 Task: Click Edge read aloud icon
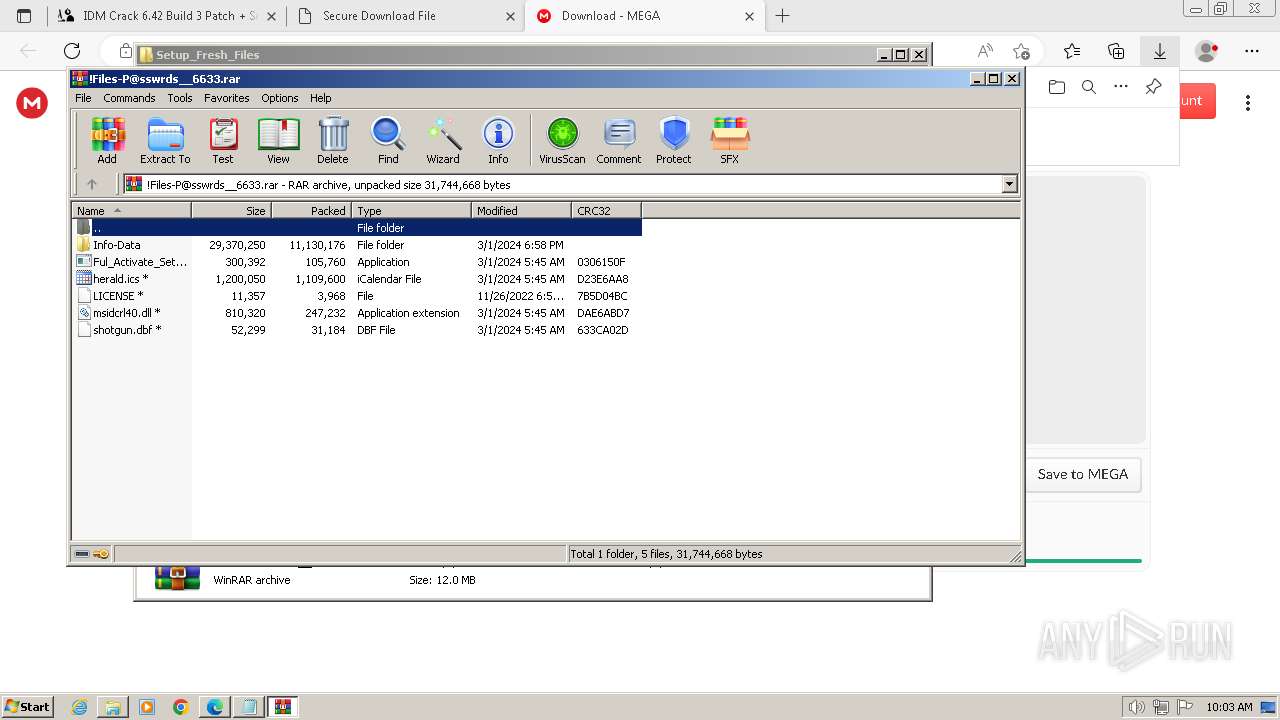985,51
